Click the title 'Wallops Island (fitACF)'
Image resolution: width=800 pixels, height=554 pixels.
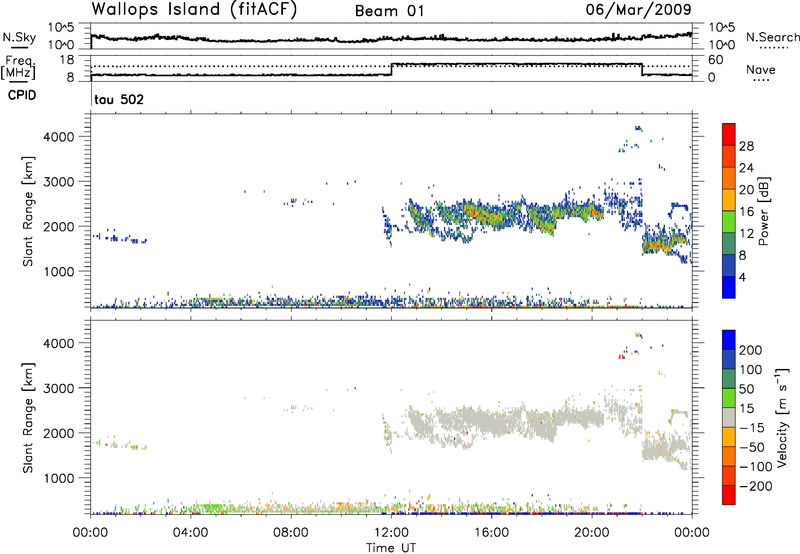tap(194, 9)
